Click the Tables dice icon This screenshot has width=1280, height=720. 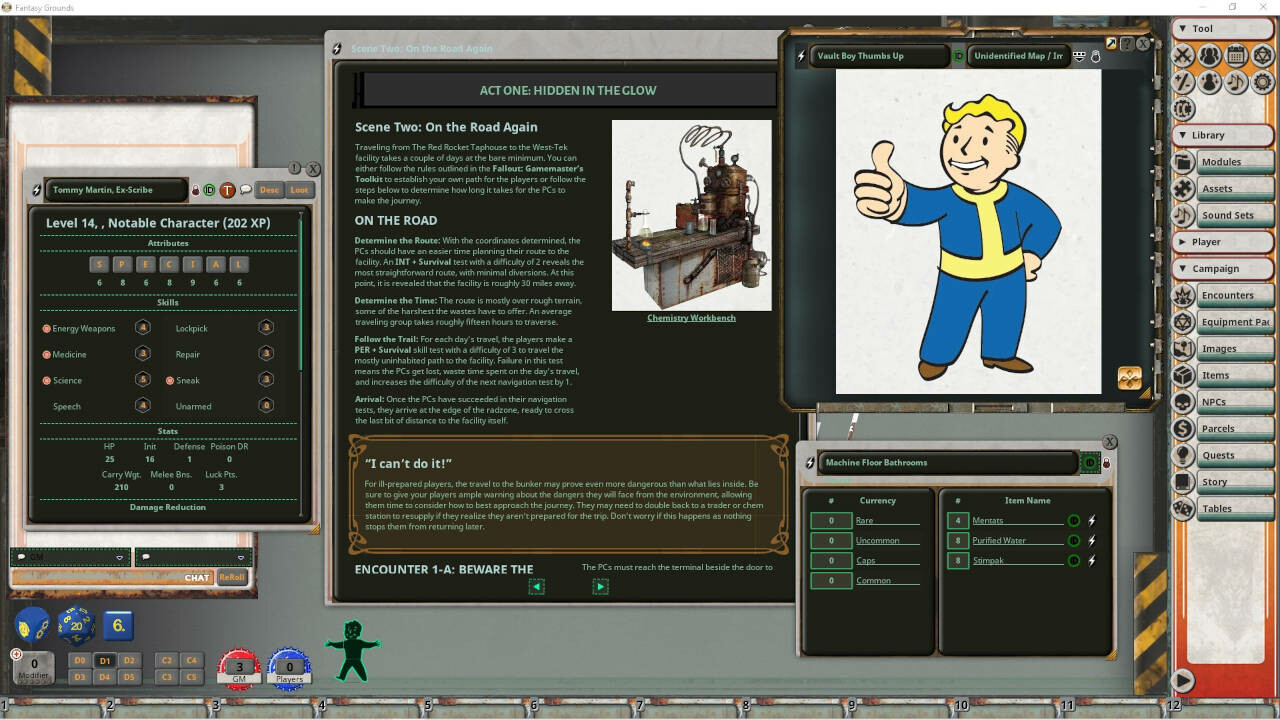[x=1184, y=508]
